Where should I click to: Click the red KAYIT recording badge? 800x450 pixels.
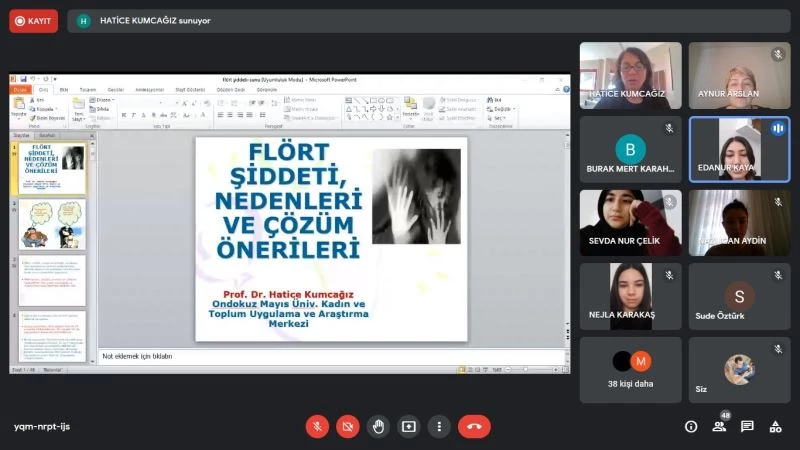34,20
